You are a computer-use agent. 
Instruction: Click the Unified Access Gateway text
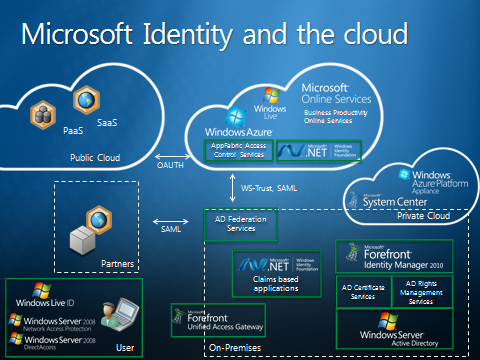pos(225,327)
